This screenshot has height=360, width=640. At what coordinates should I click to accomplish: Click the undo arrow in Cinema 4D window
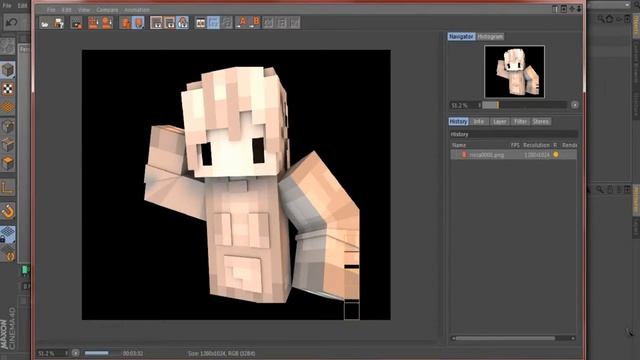[12, 22]
